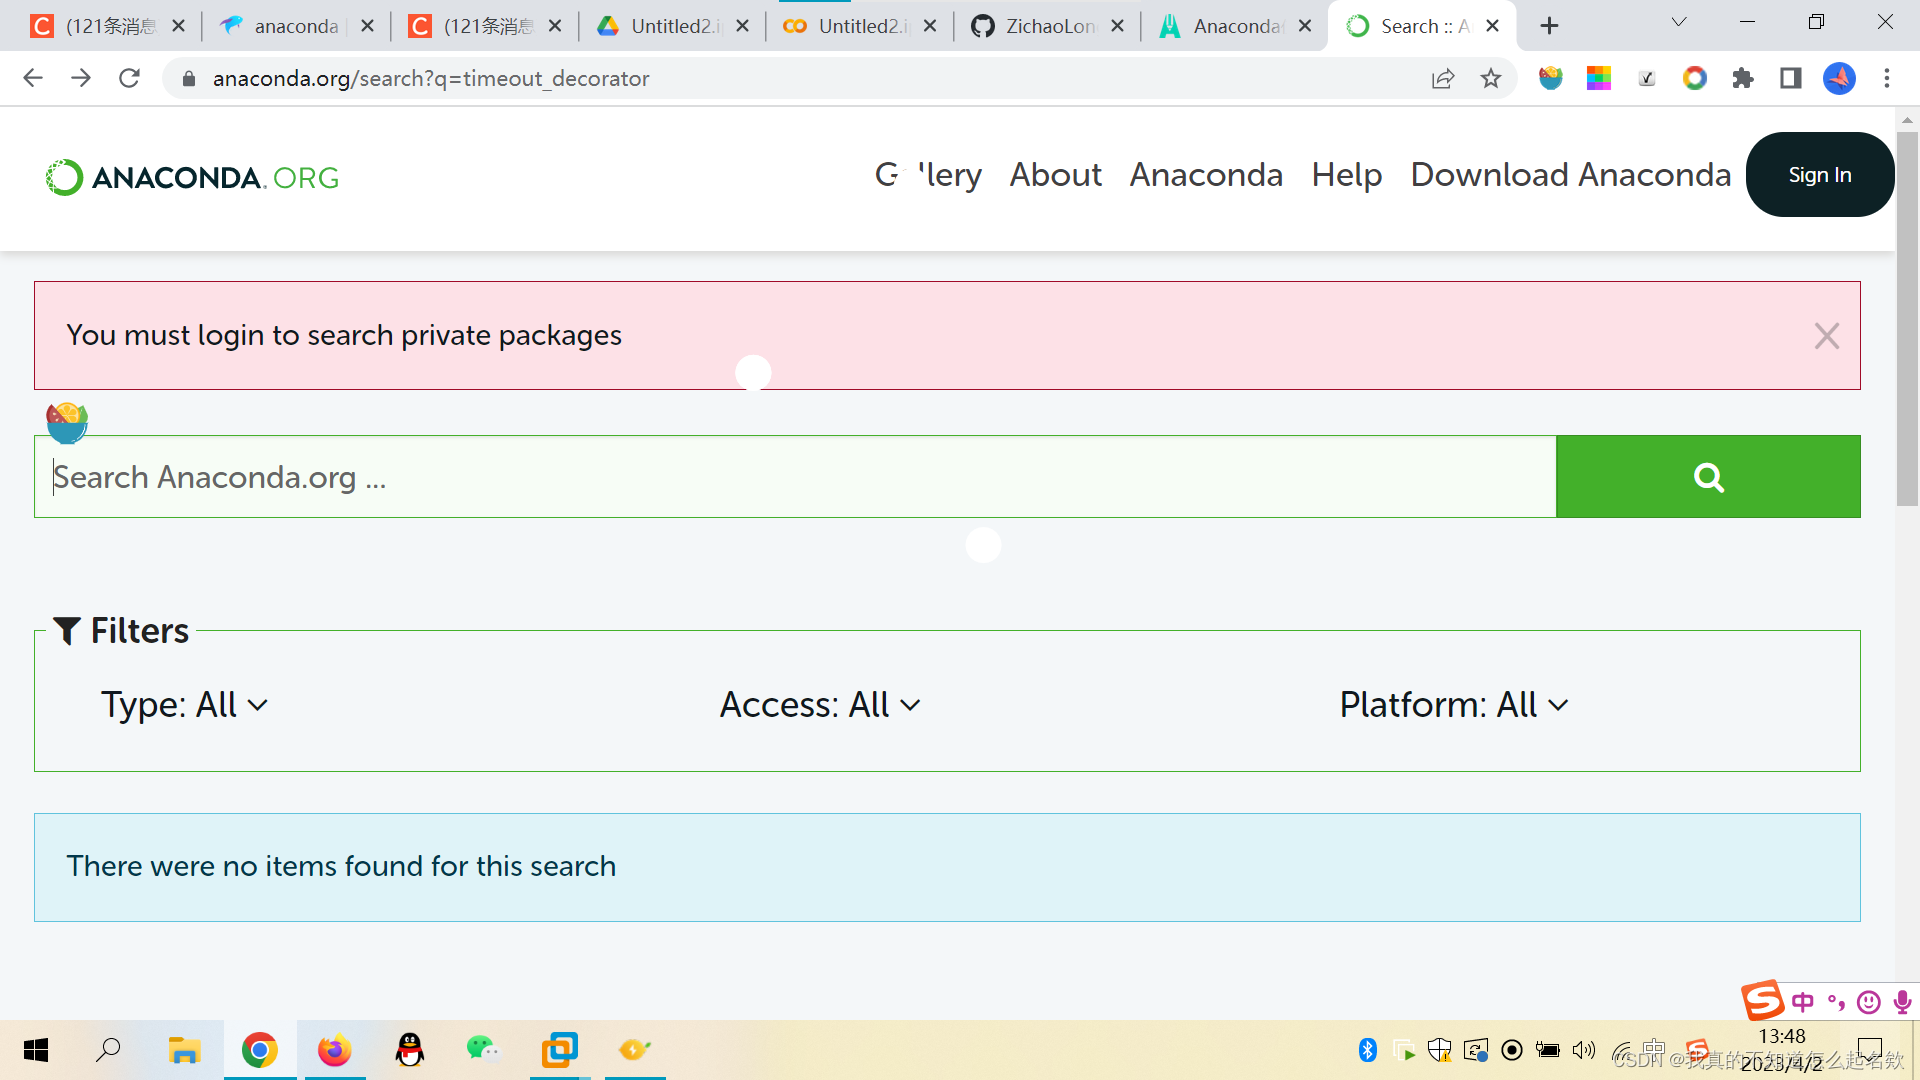Toggle the browser side panel icon
Screen dimensions: 1920x1080
[x=1790, y=78]
